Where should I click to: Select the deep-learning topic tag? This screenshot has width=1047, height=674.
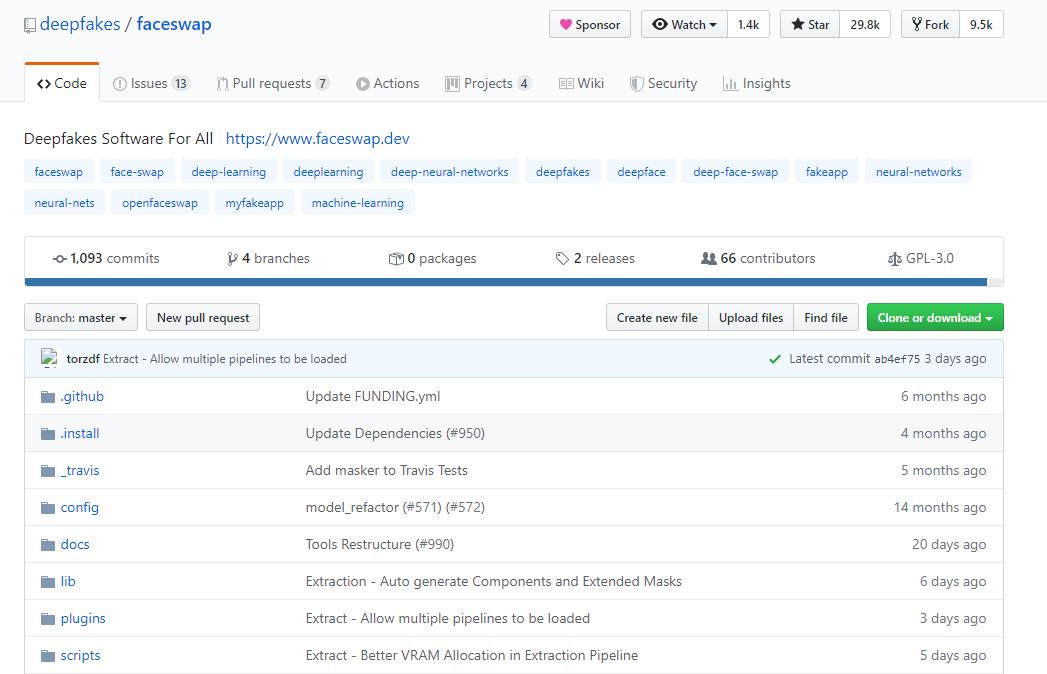(229, 172)
